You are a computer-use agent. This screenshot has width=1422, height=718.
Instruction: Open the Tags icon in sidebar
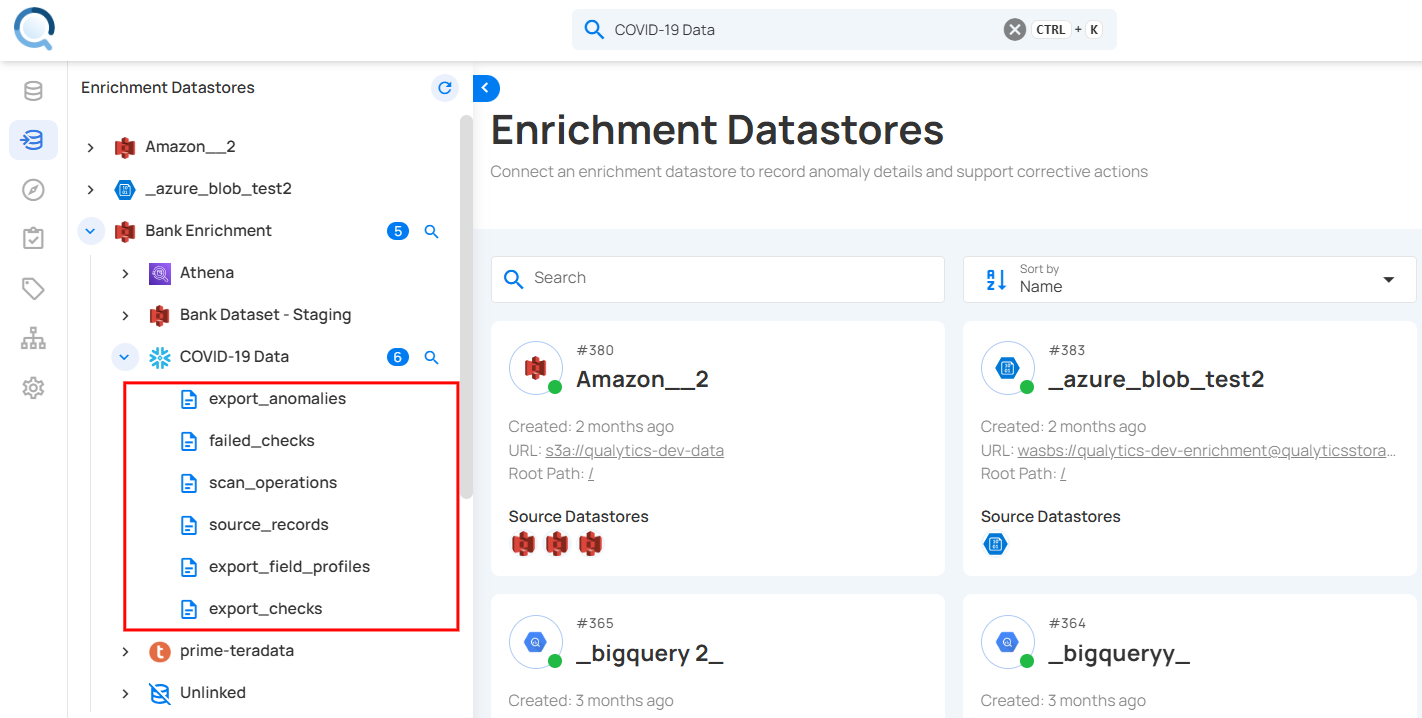[33, 289]
